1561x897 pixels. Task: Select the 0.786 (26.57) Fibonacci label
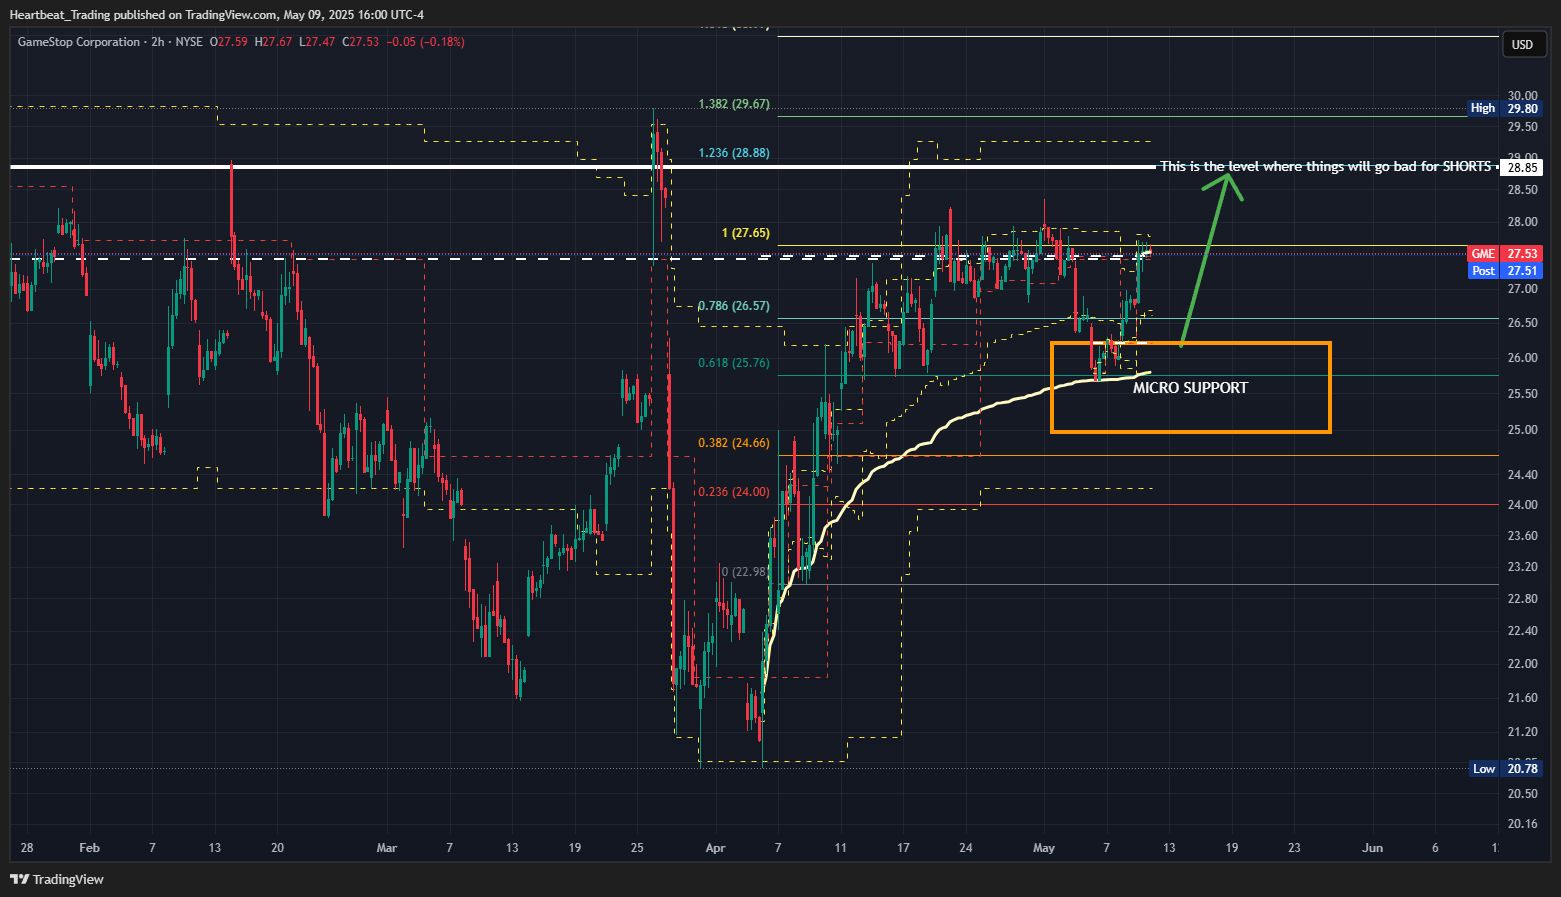734,306
